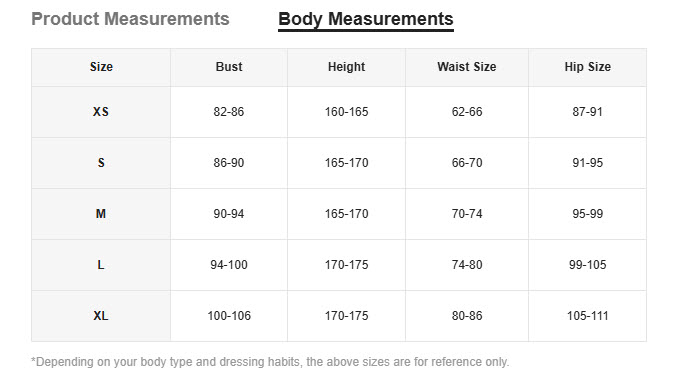Click the 82-86 bust cell

point(229,112)
